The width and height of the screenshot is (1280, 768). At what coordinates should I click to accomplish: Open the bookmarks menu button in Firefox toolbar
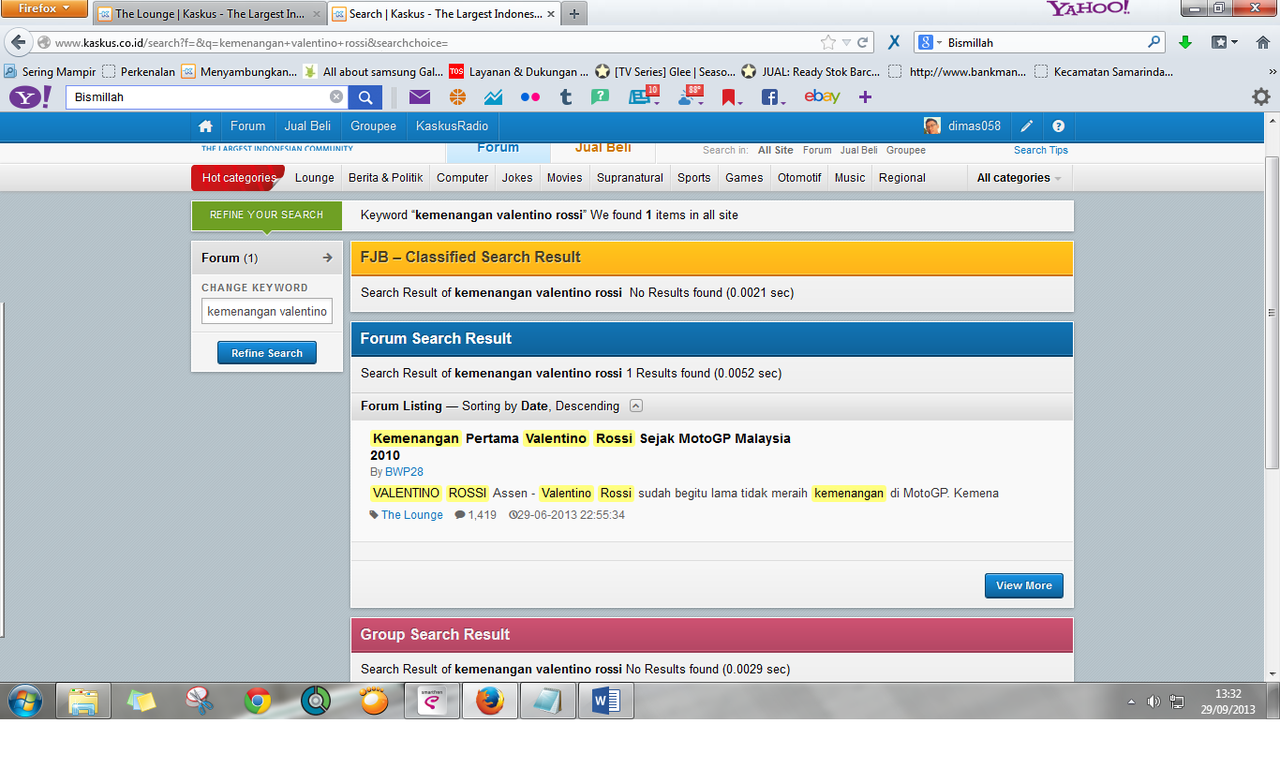(x=1225, y=42)
